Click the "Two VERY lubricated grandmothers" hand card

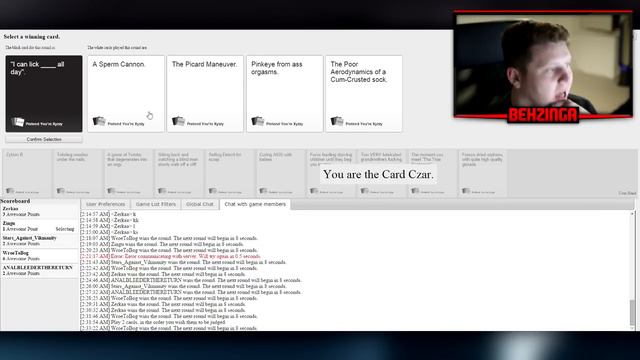pos(382,173)
